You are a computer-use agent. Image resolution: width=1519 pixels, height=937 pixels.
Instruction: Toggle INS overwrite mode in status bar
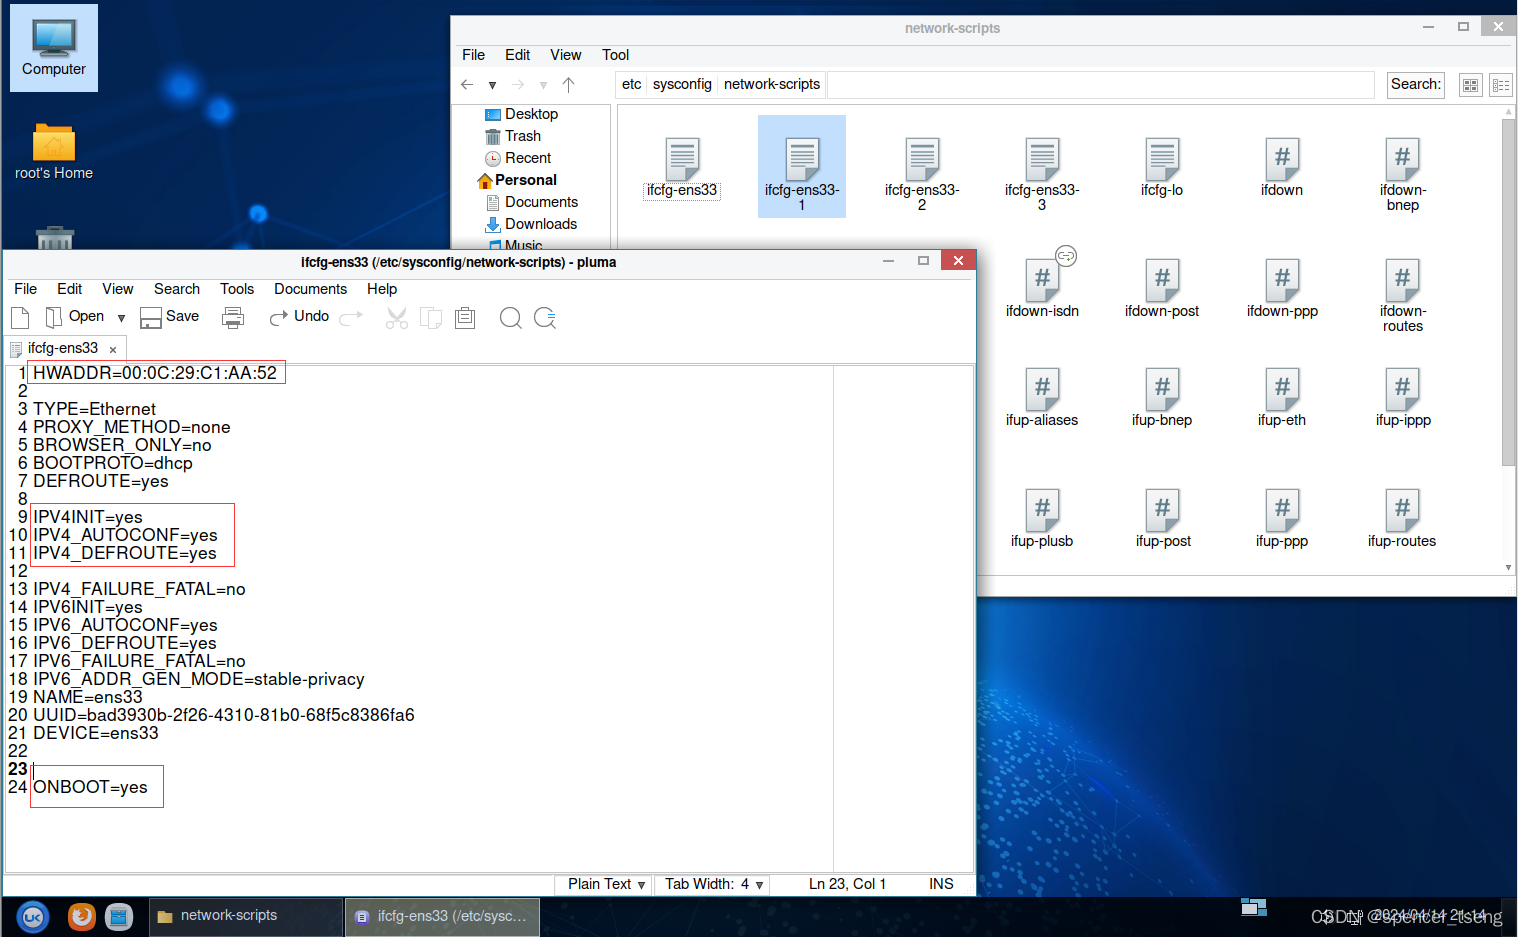click(x=940, y=883)
